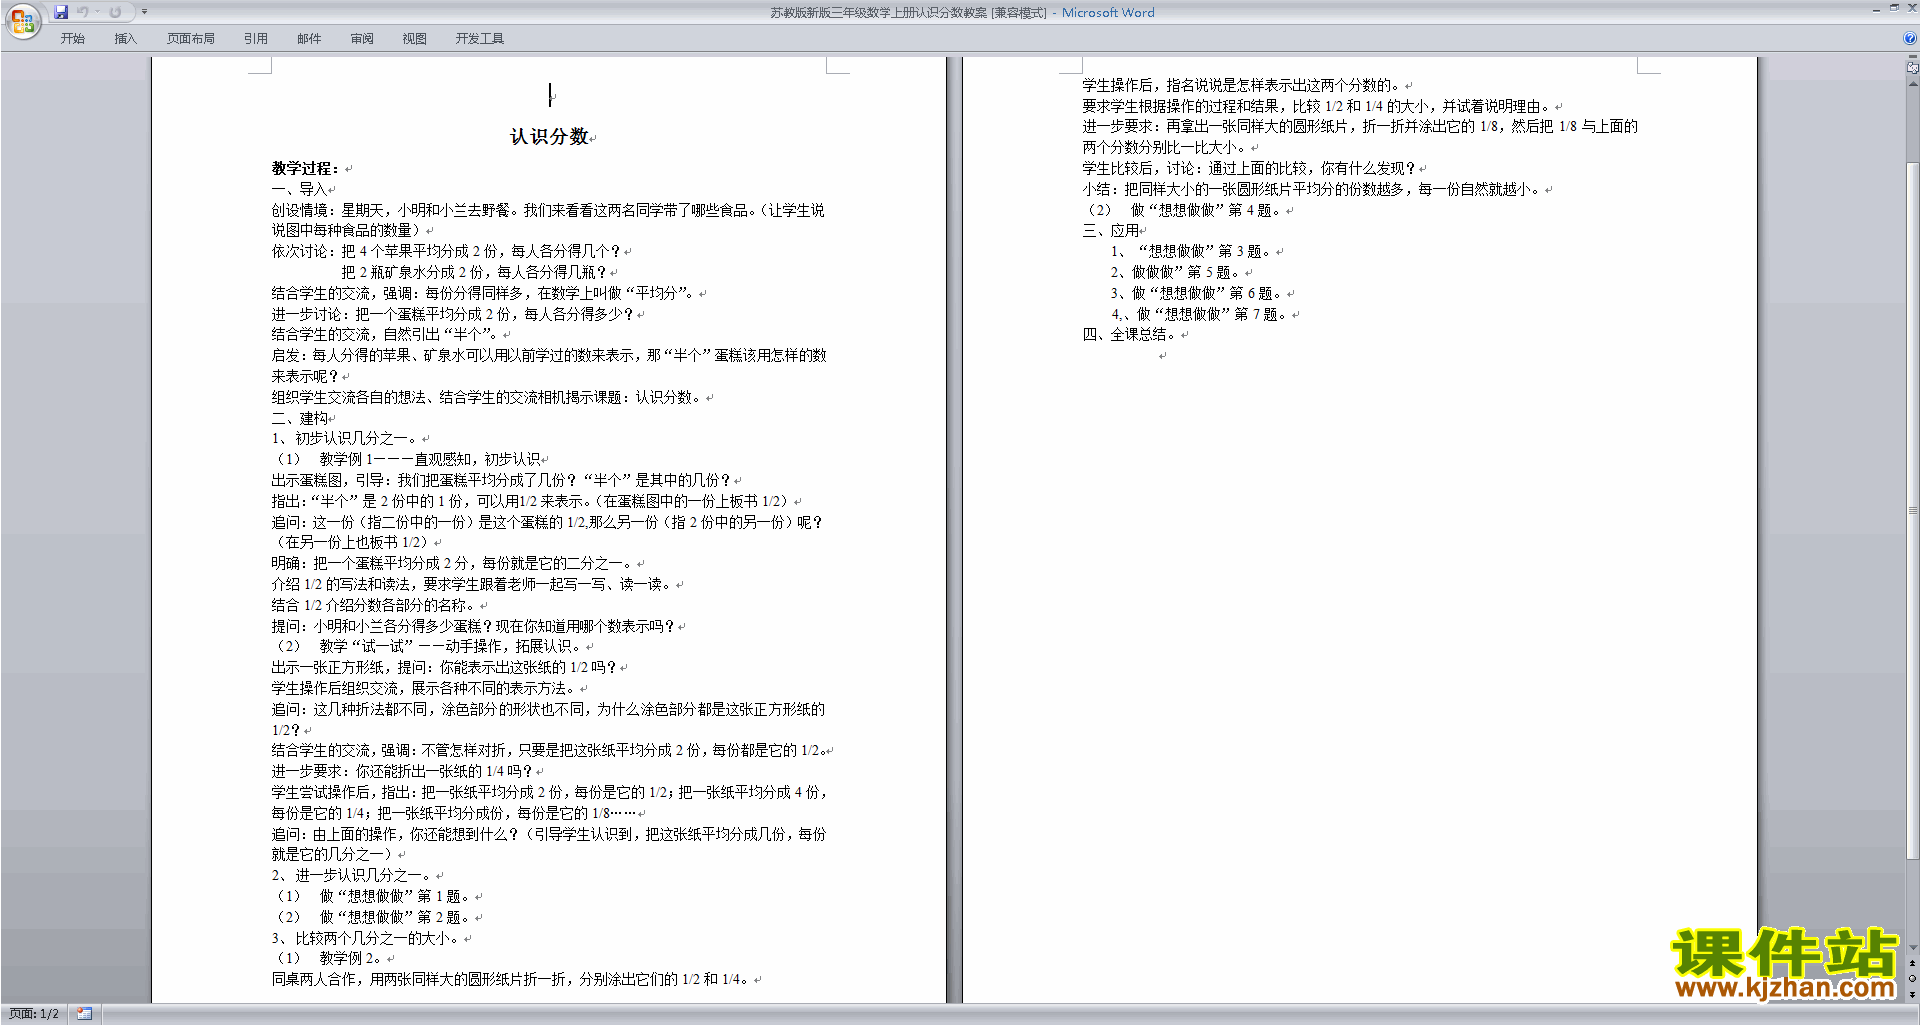Click the line 创设情境：星期天，小明和小兰去野餐
The image size is (1920, 1025).
click(548, 220)
